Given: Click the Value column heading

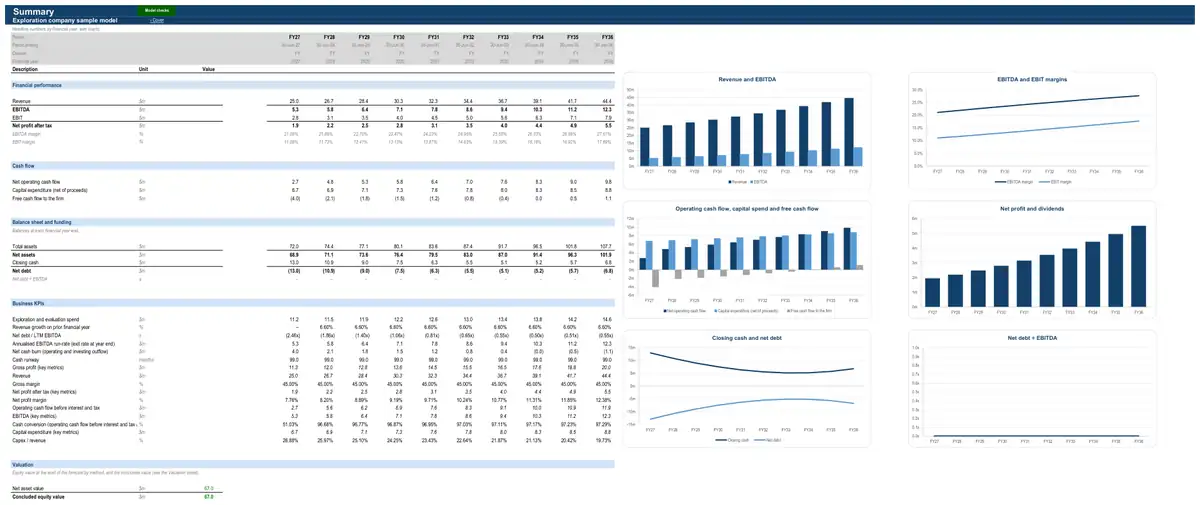Looking at the screenshot, I should 208,69.
